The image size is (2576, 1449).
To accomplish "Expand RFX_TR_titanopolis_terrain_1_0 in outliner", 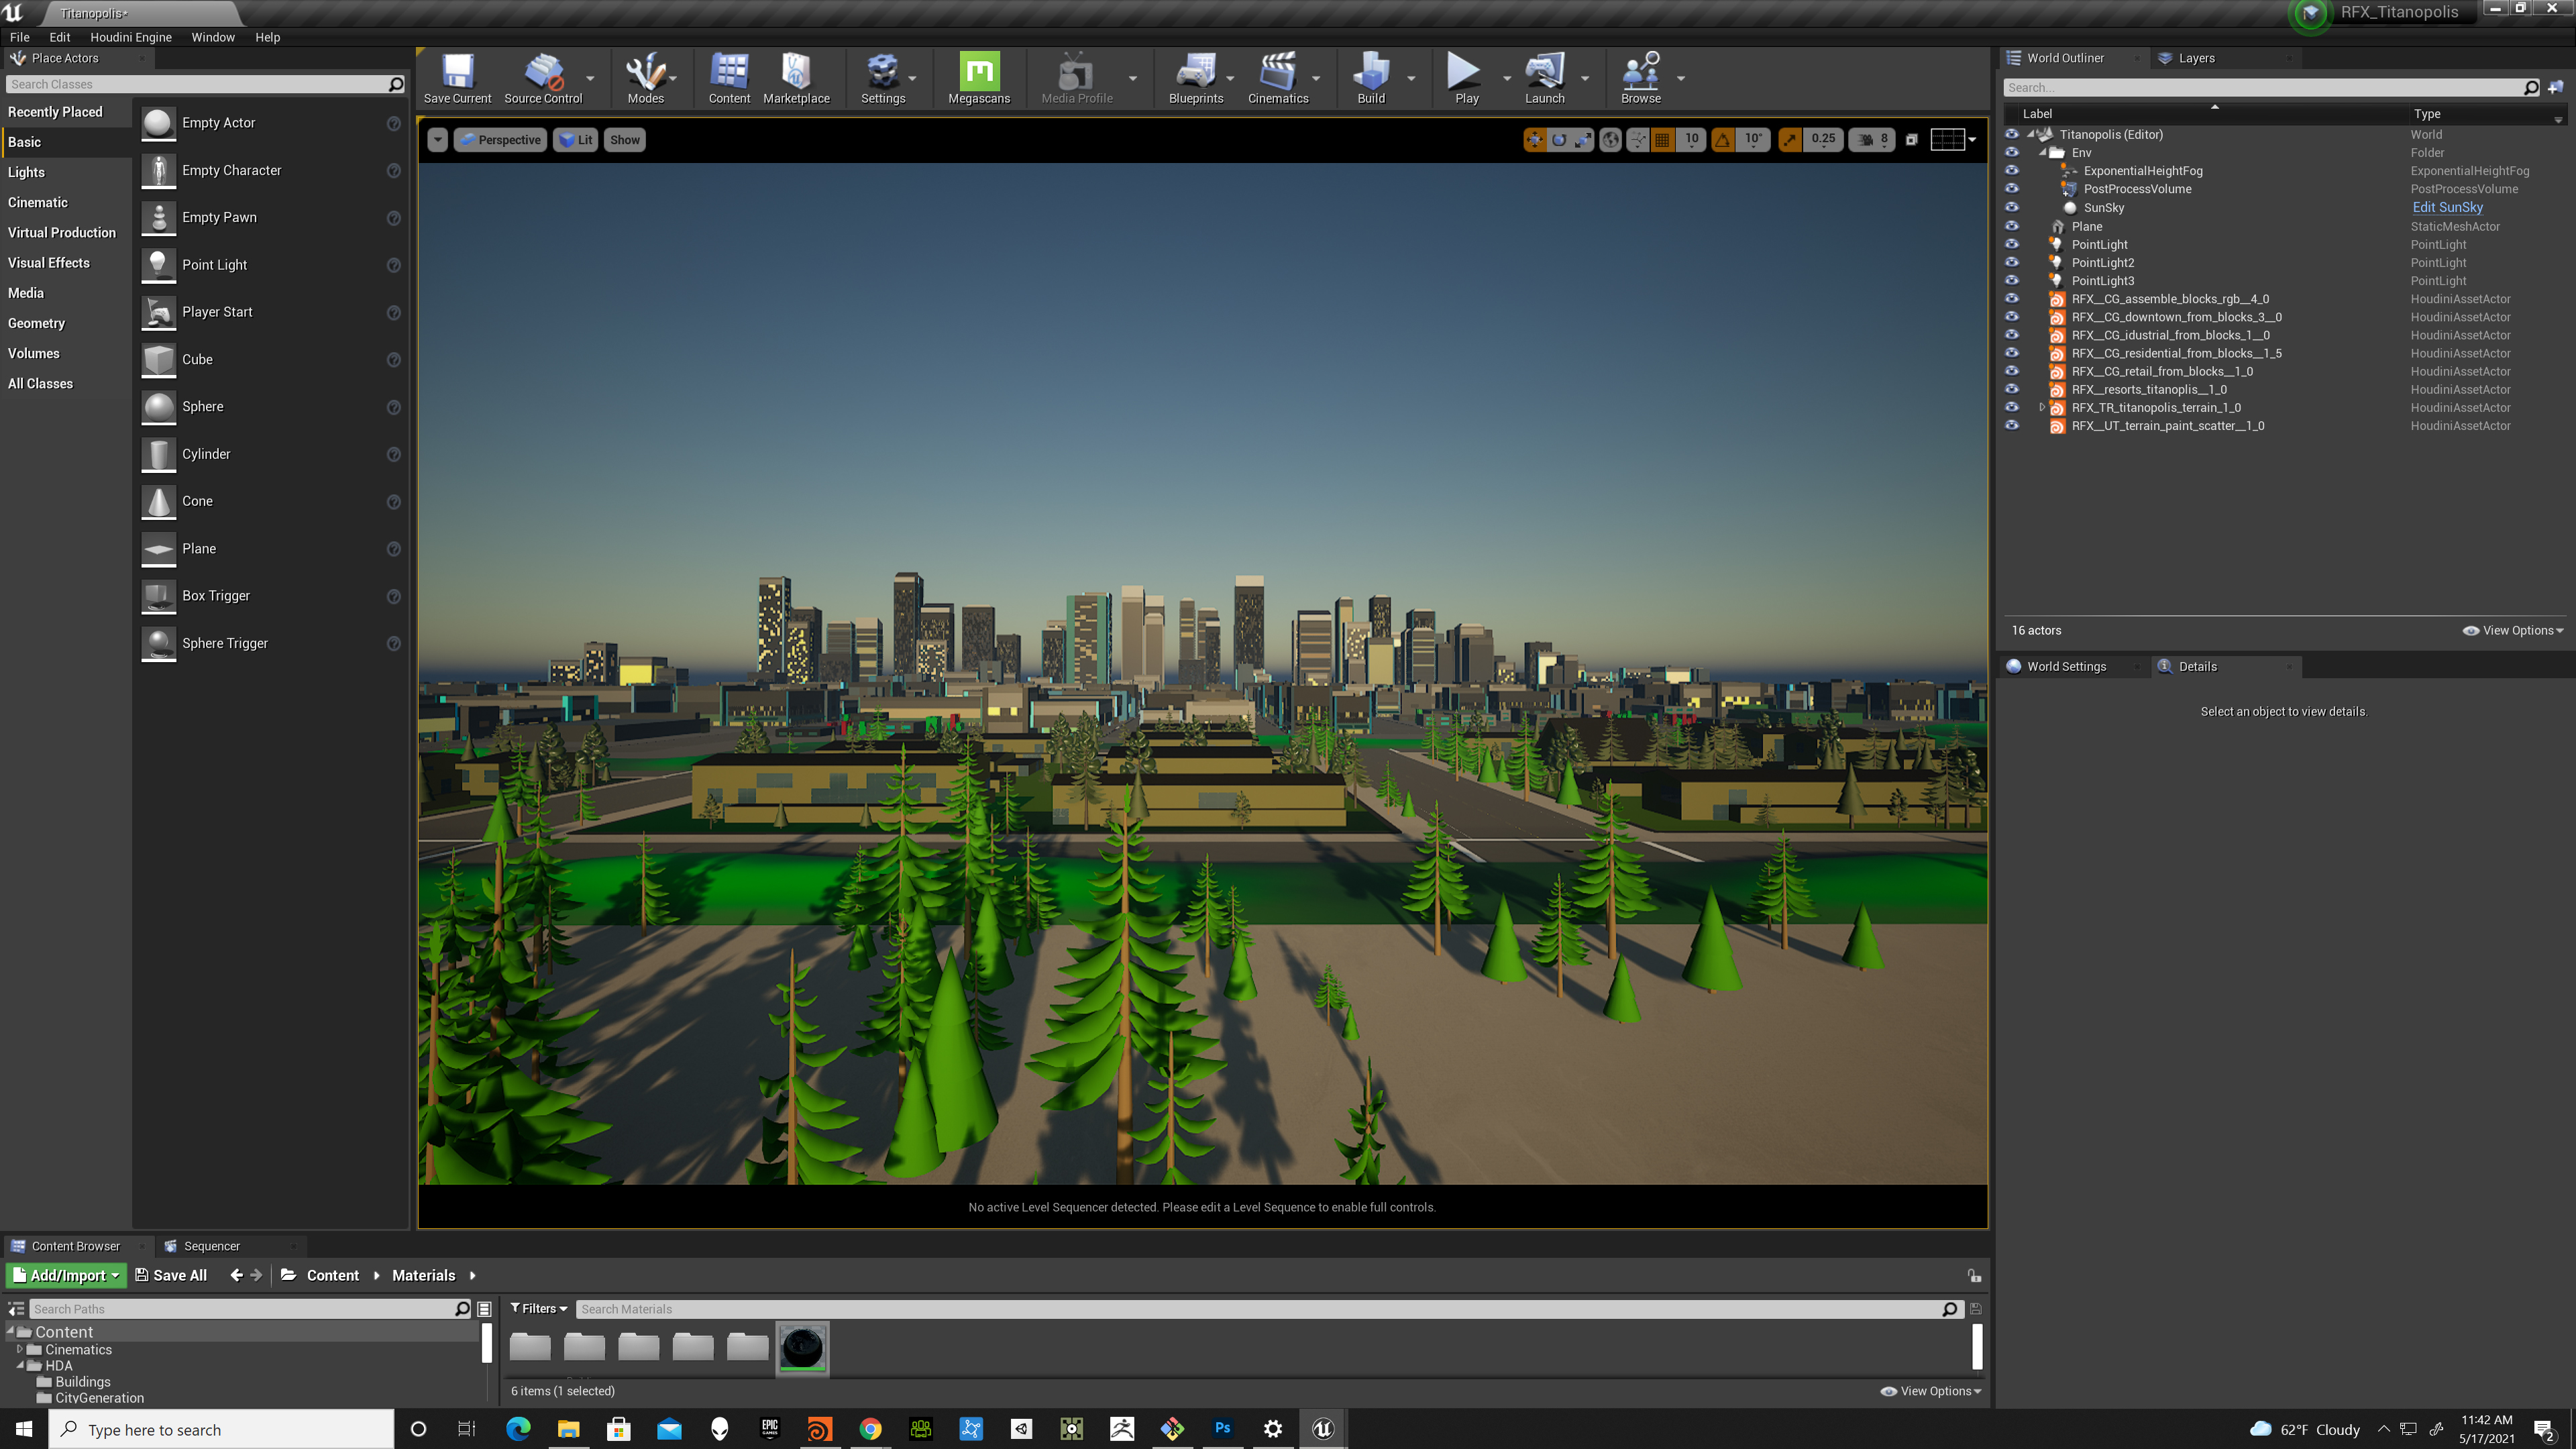I will [x=2042, y=407].
